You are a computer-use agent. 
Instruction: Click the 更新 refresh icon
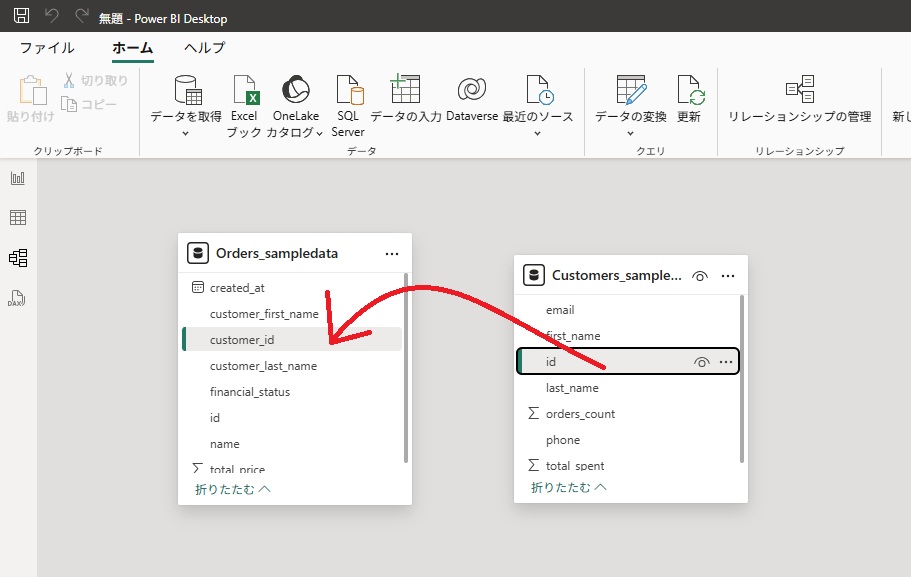[x=690, y=89]
